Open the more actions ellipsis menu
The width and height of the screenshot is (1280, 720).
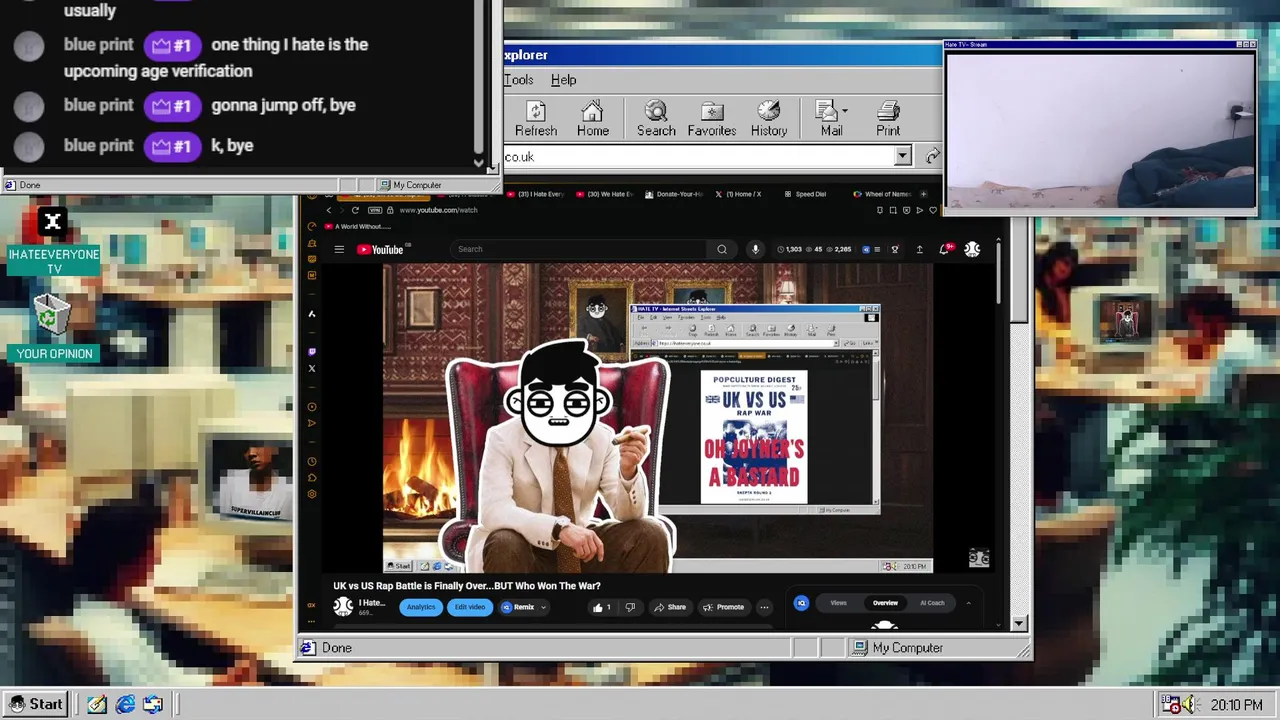click(x=764, y=607)
